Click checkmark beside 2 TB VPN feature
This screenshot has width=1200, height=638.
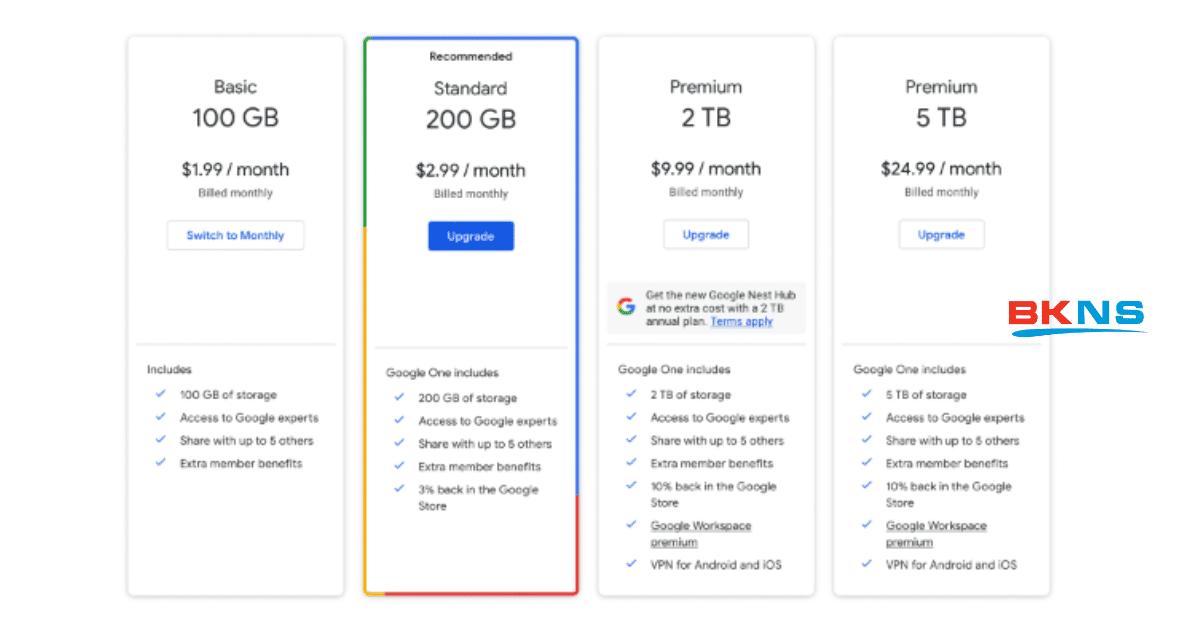coord(631,564)
